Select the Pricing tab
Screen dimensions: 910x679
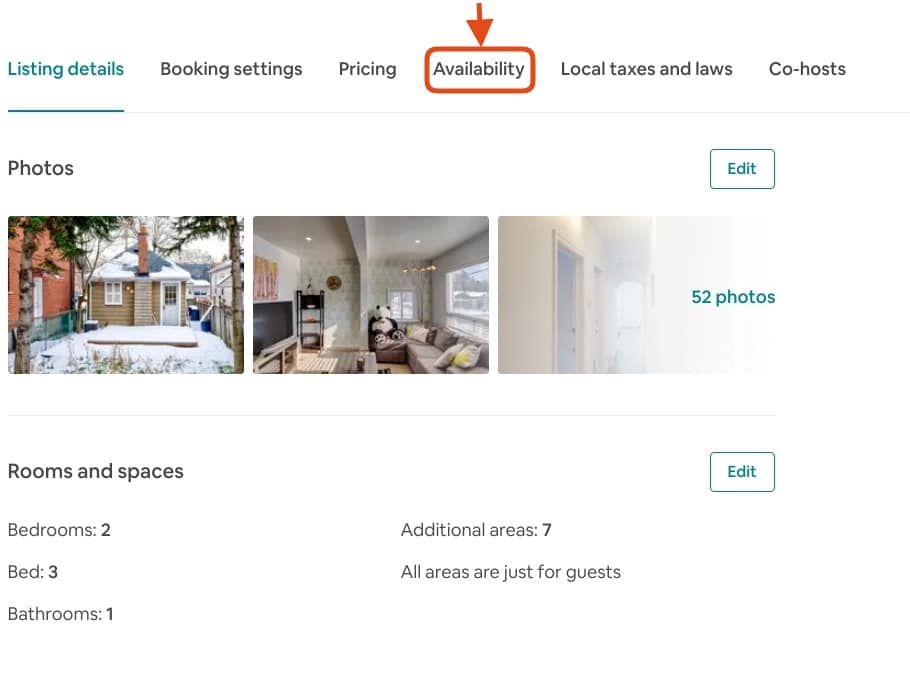[x=367, y=69]
